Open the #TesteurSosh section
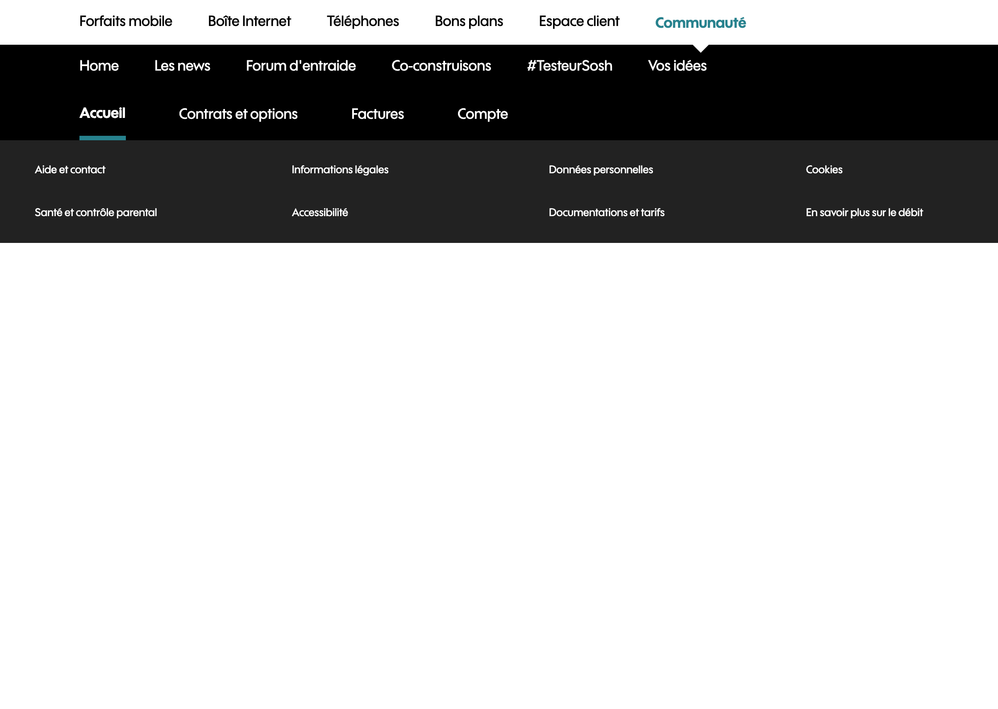Image resolution: width=998 pixels, height=709 pixels. [x=569, y=66]
